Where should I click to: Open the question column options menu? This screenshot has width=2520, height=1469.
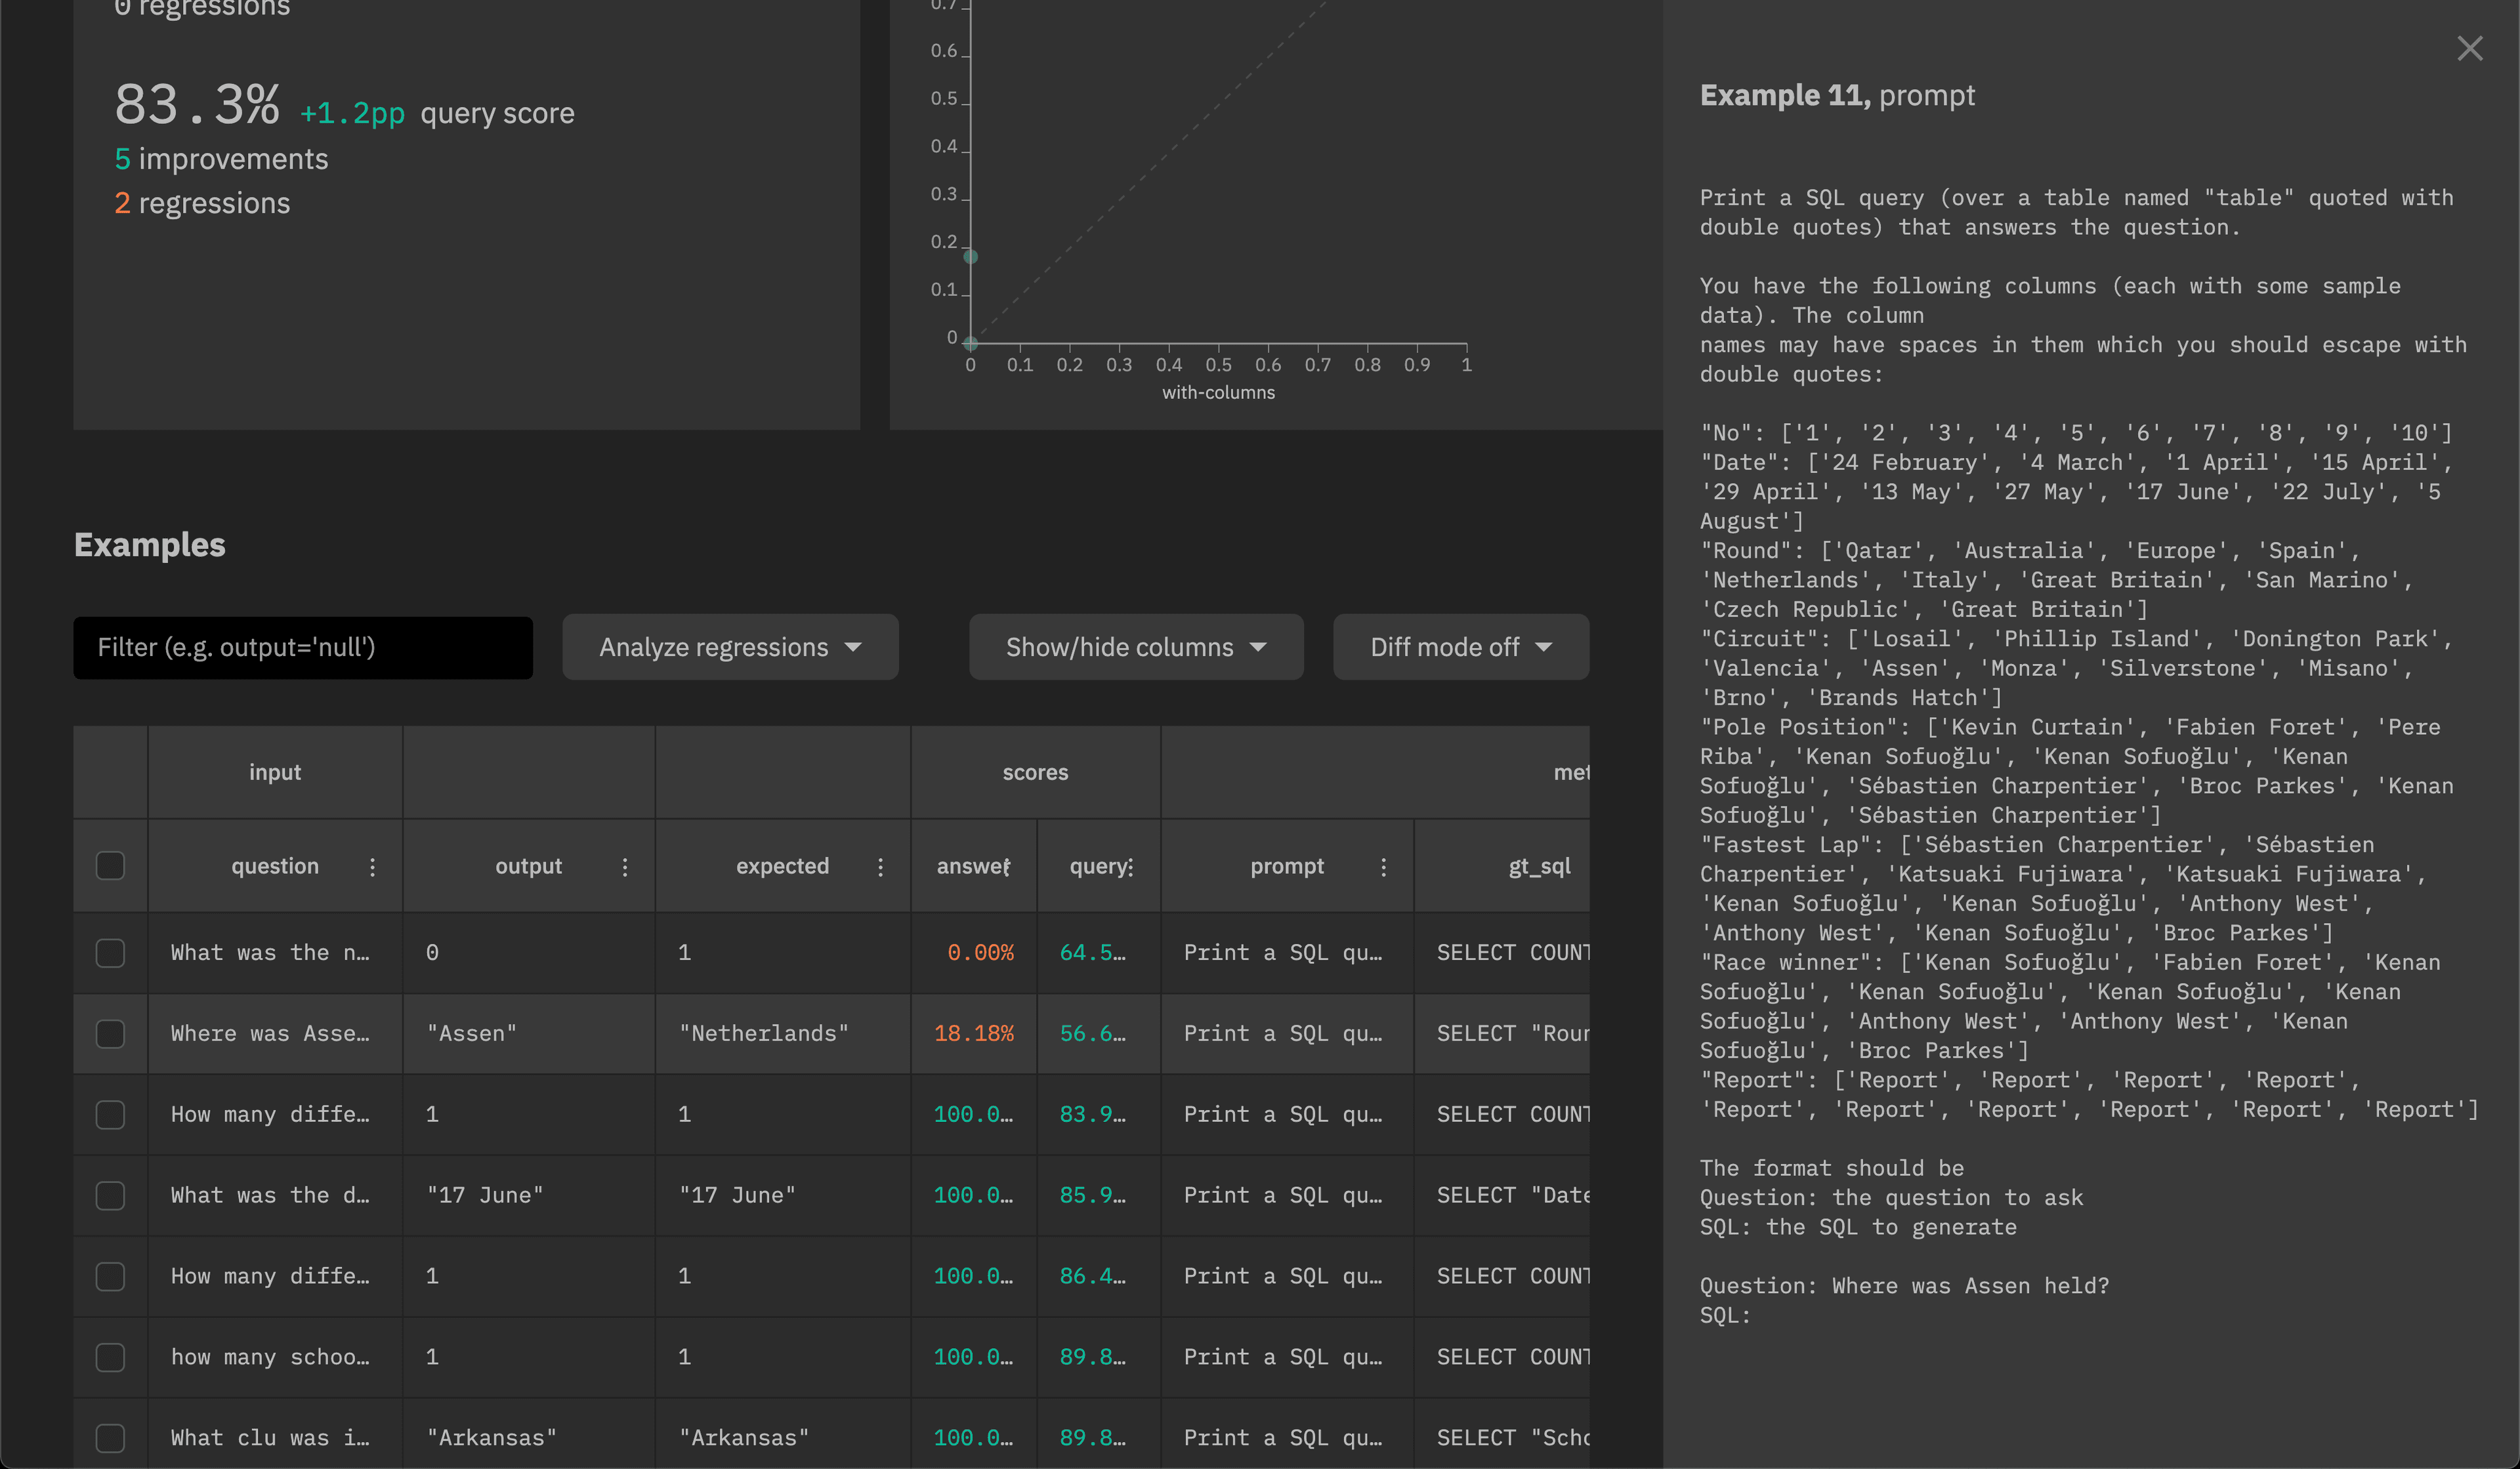(x=372, y=867)
